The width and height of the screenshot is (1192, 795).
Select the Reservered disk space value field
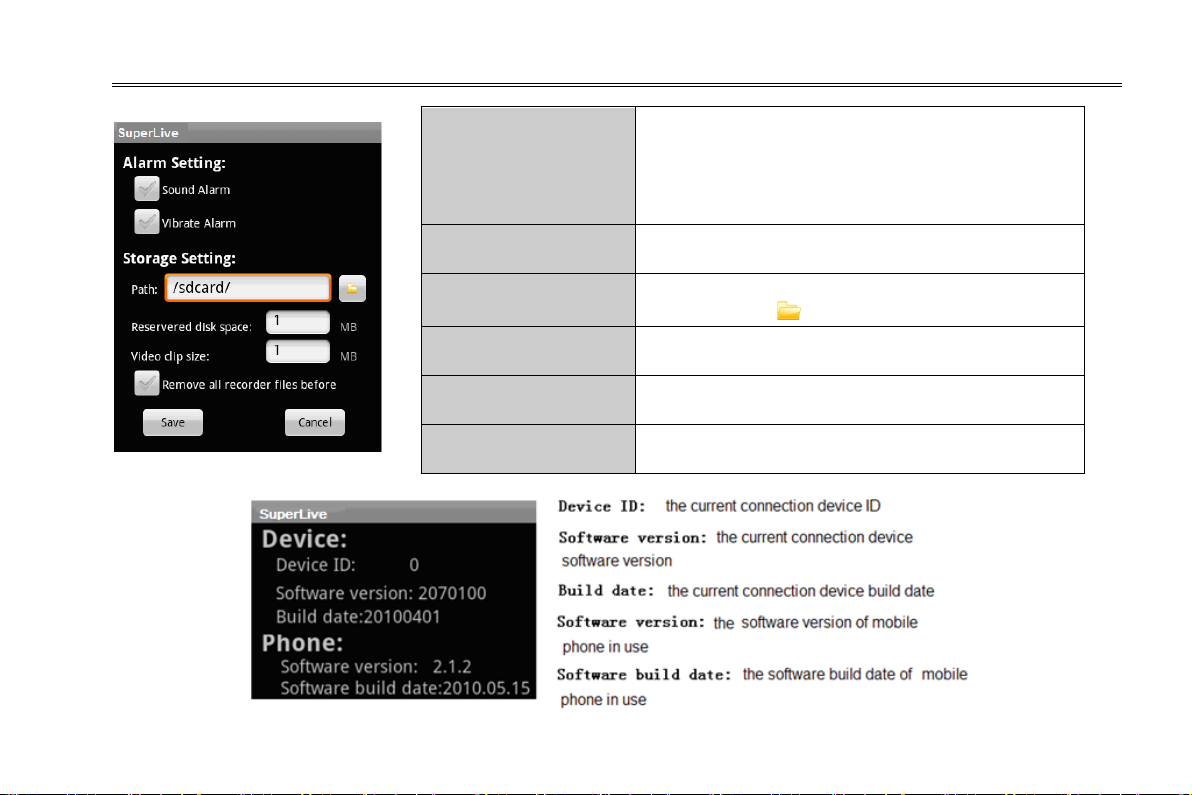pyautogui.click(x=298, y=322)
